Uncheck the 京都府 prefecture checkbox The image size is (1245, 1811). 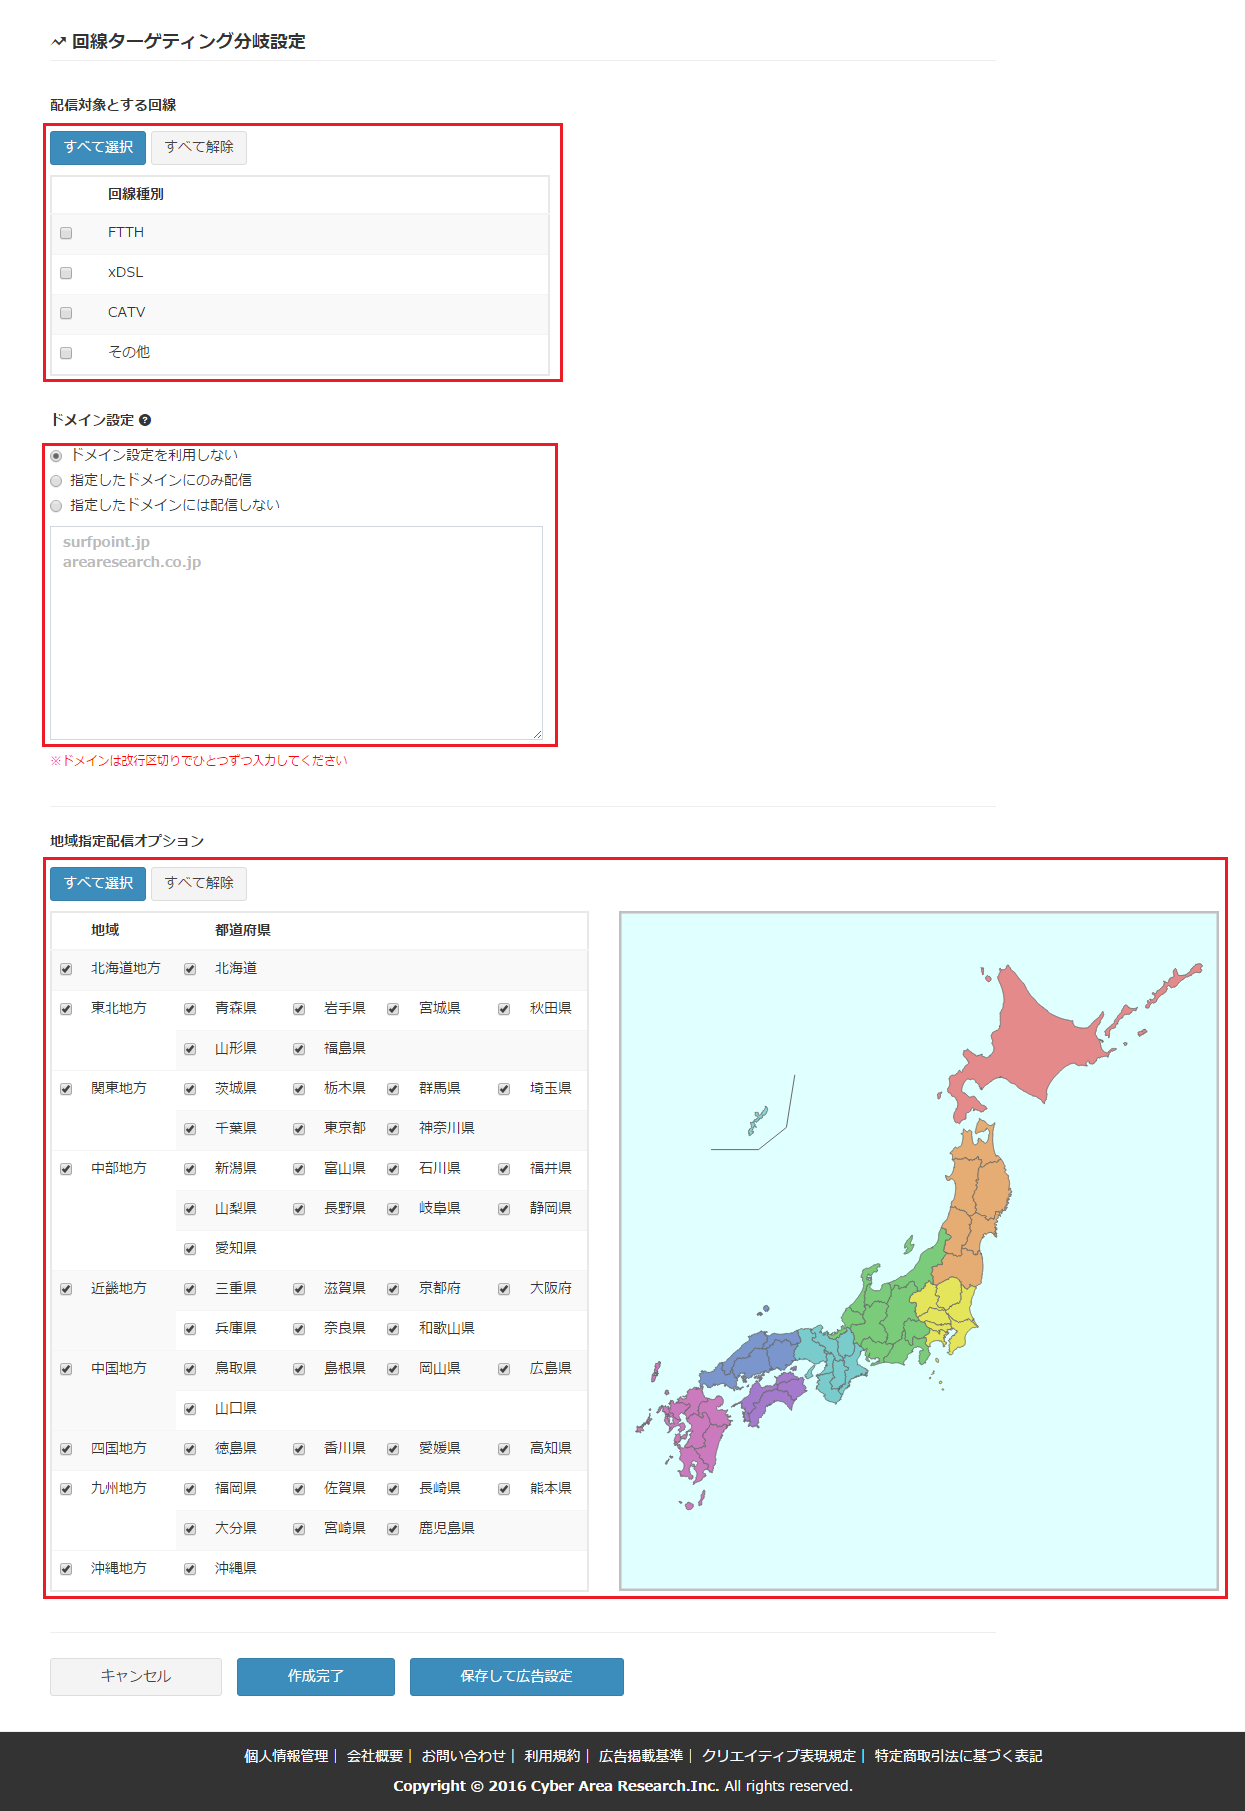393,1289
